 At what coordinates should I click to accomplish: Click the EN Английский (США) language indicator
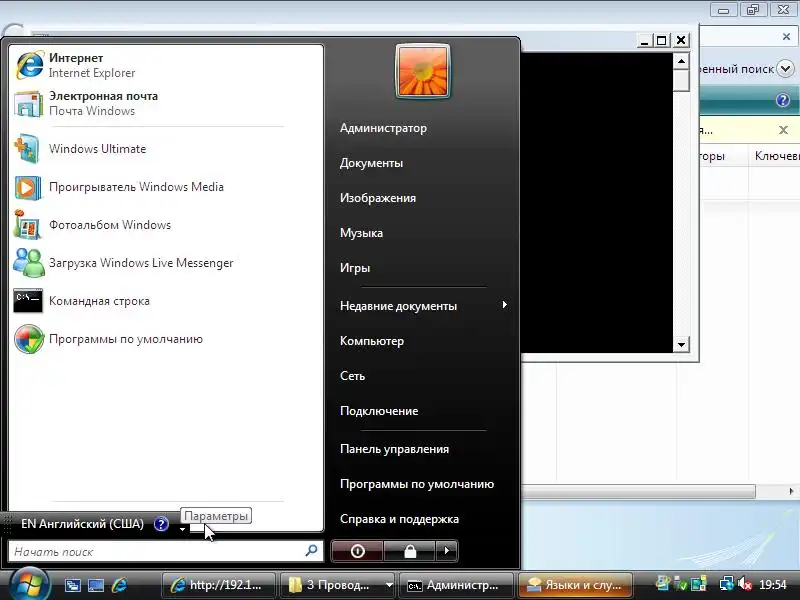[82, 524]
